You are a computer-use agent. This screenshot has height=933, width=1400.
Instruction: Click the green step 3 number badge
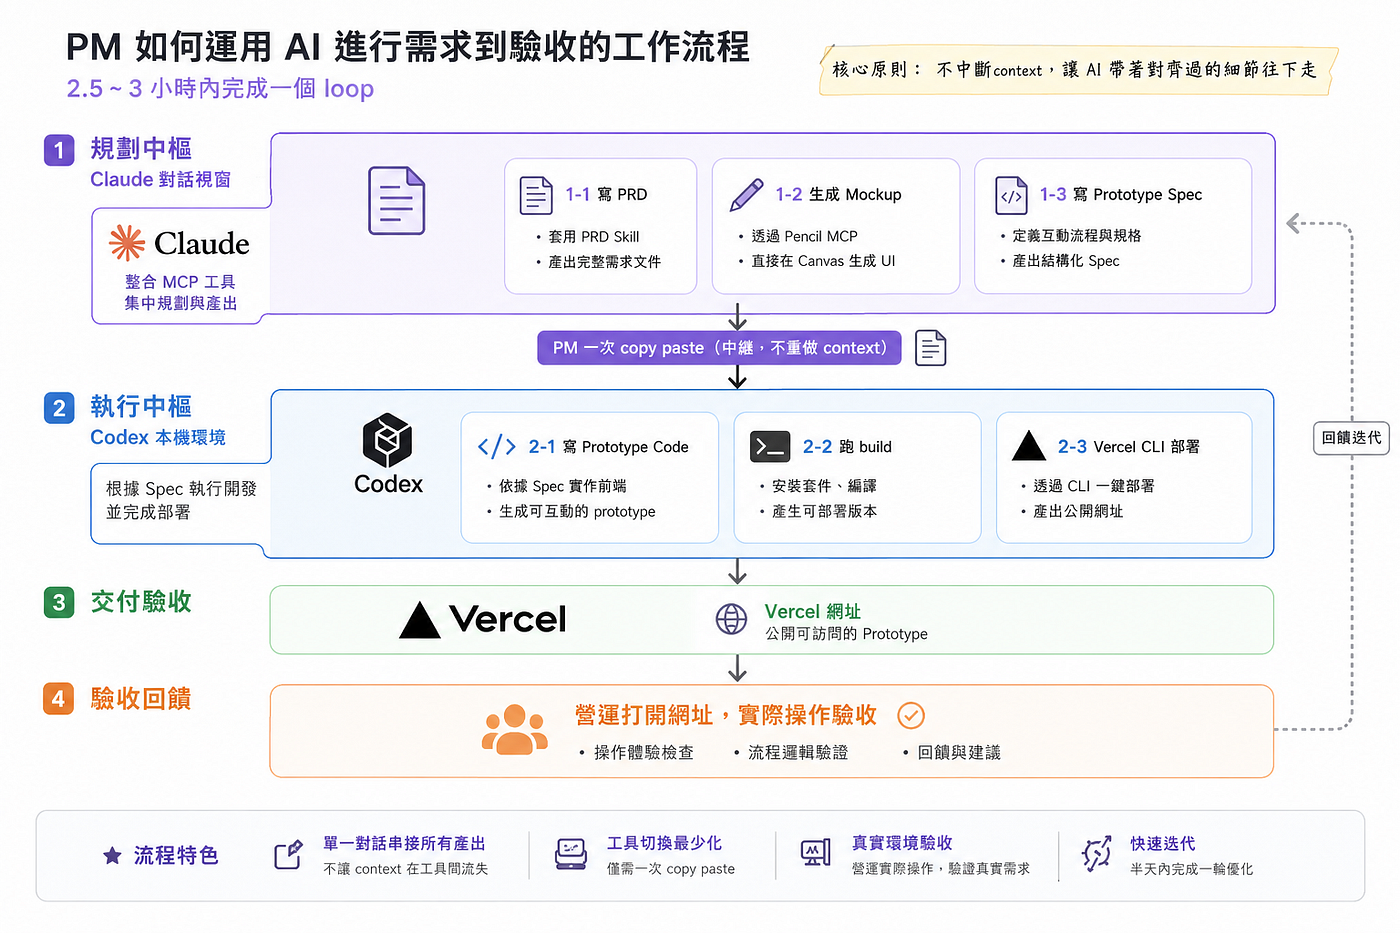[x=59, y=602]
